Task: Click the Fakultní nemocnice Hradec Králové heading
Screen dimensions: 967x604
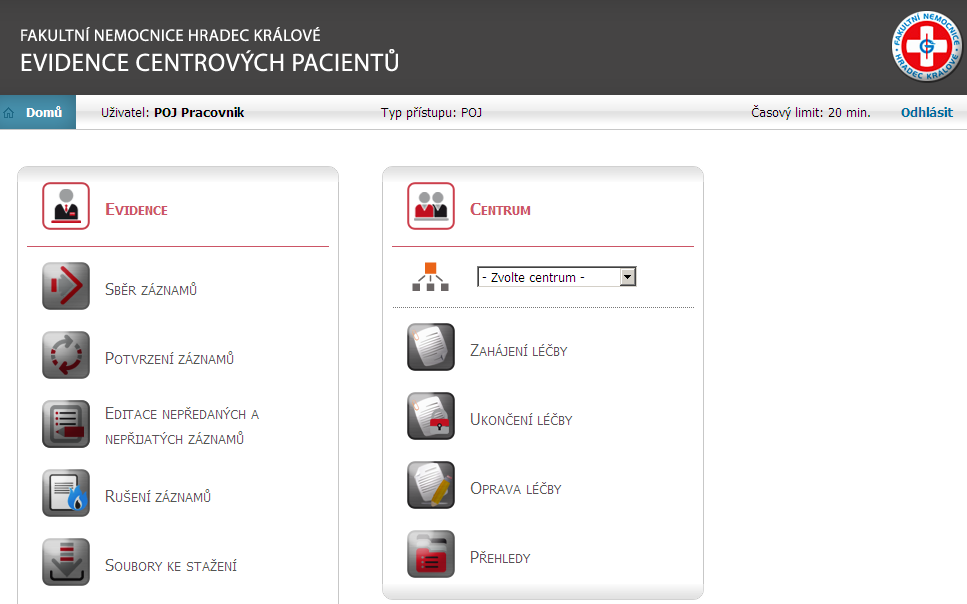Action: tap(170, 35)
